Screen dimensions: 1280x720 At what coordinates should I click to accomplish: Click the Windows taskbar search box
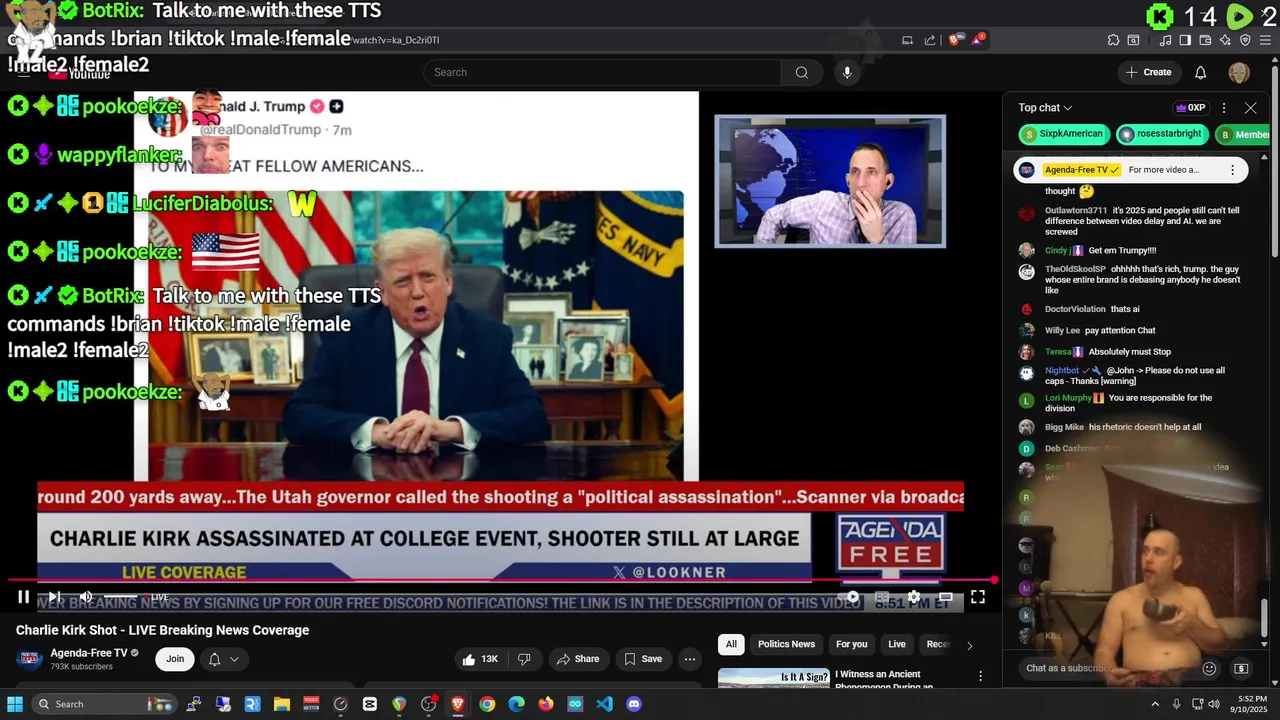[104, 704]
